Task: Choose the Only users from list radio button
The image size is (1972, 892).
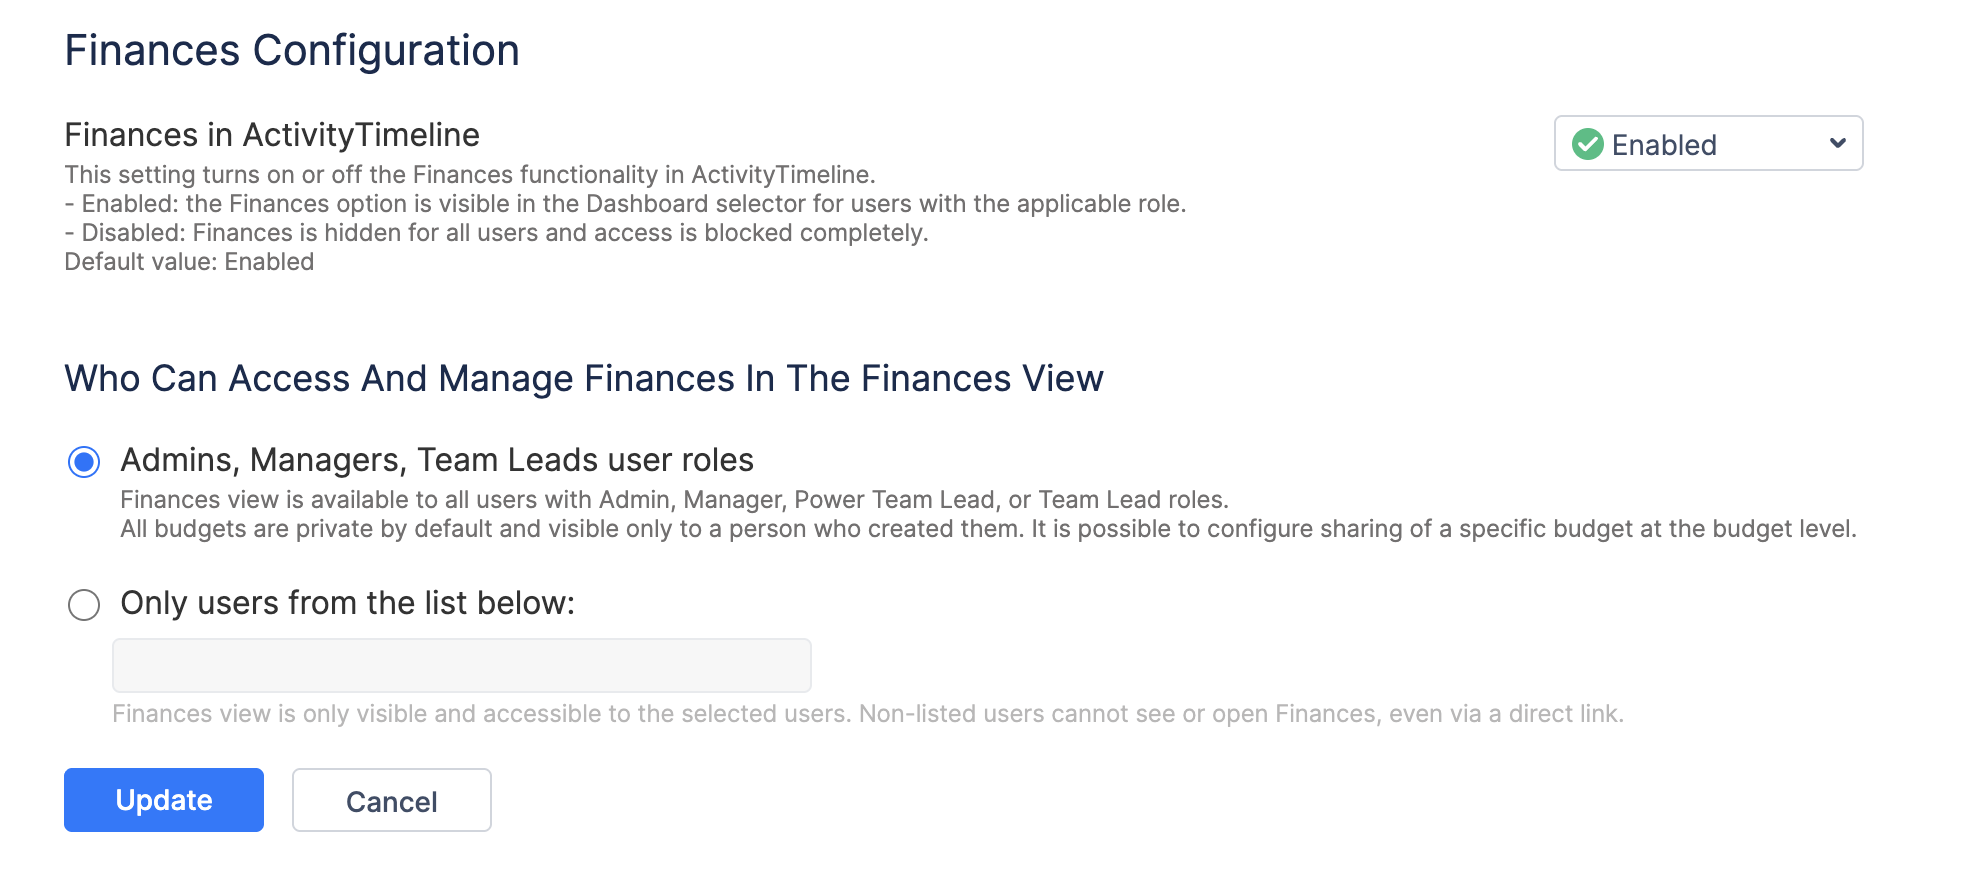Action: (x=84, y=605)
